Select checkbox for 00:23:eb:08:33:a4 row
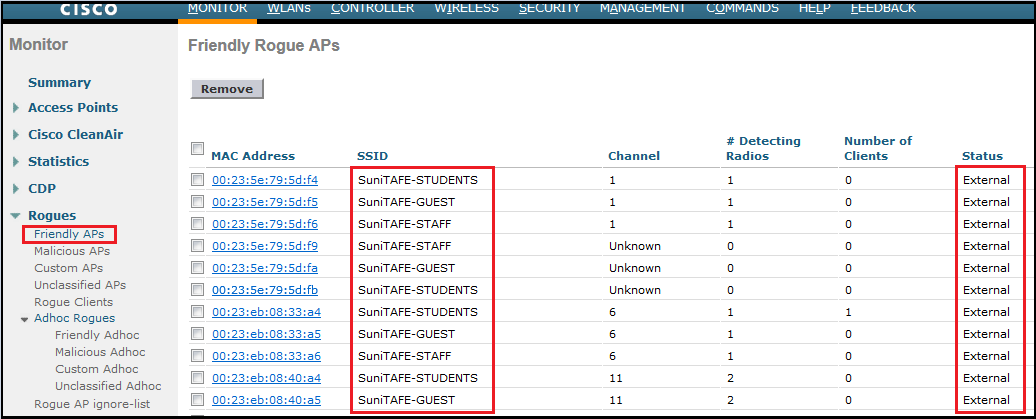This screenshot has width=1036, height=419. tap(197, 313)
